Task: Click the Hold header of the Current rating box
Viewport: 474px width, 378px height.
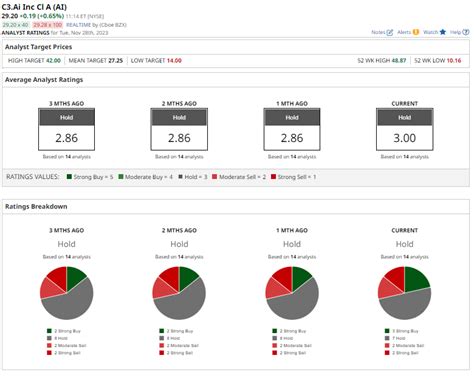Action: [x=405, y=117]
